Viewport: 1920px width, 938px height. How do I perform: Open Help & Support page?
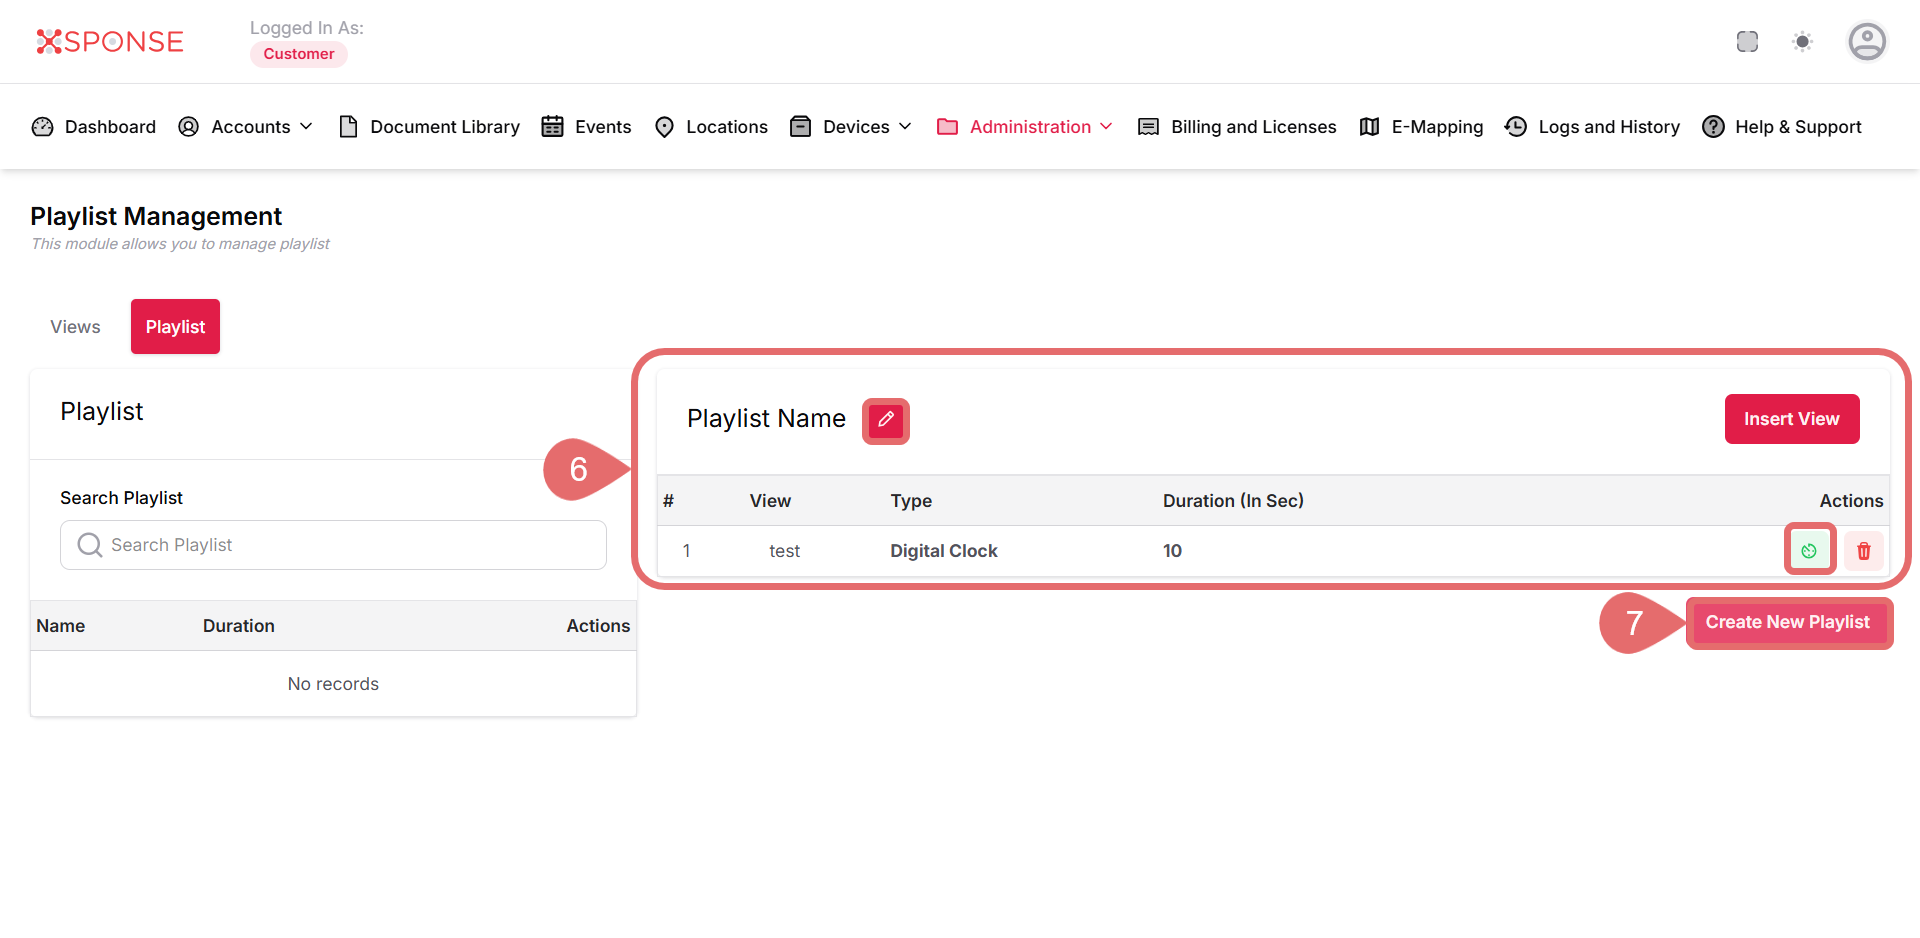pyautogui.click(x=1782, y=127)
